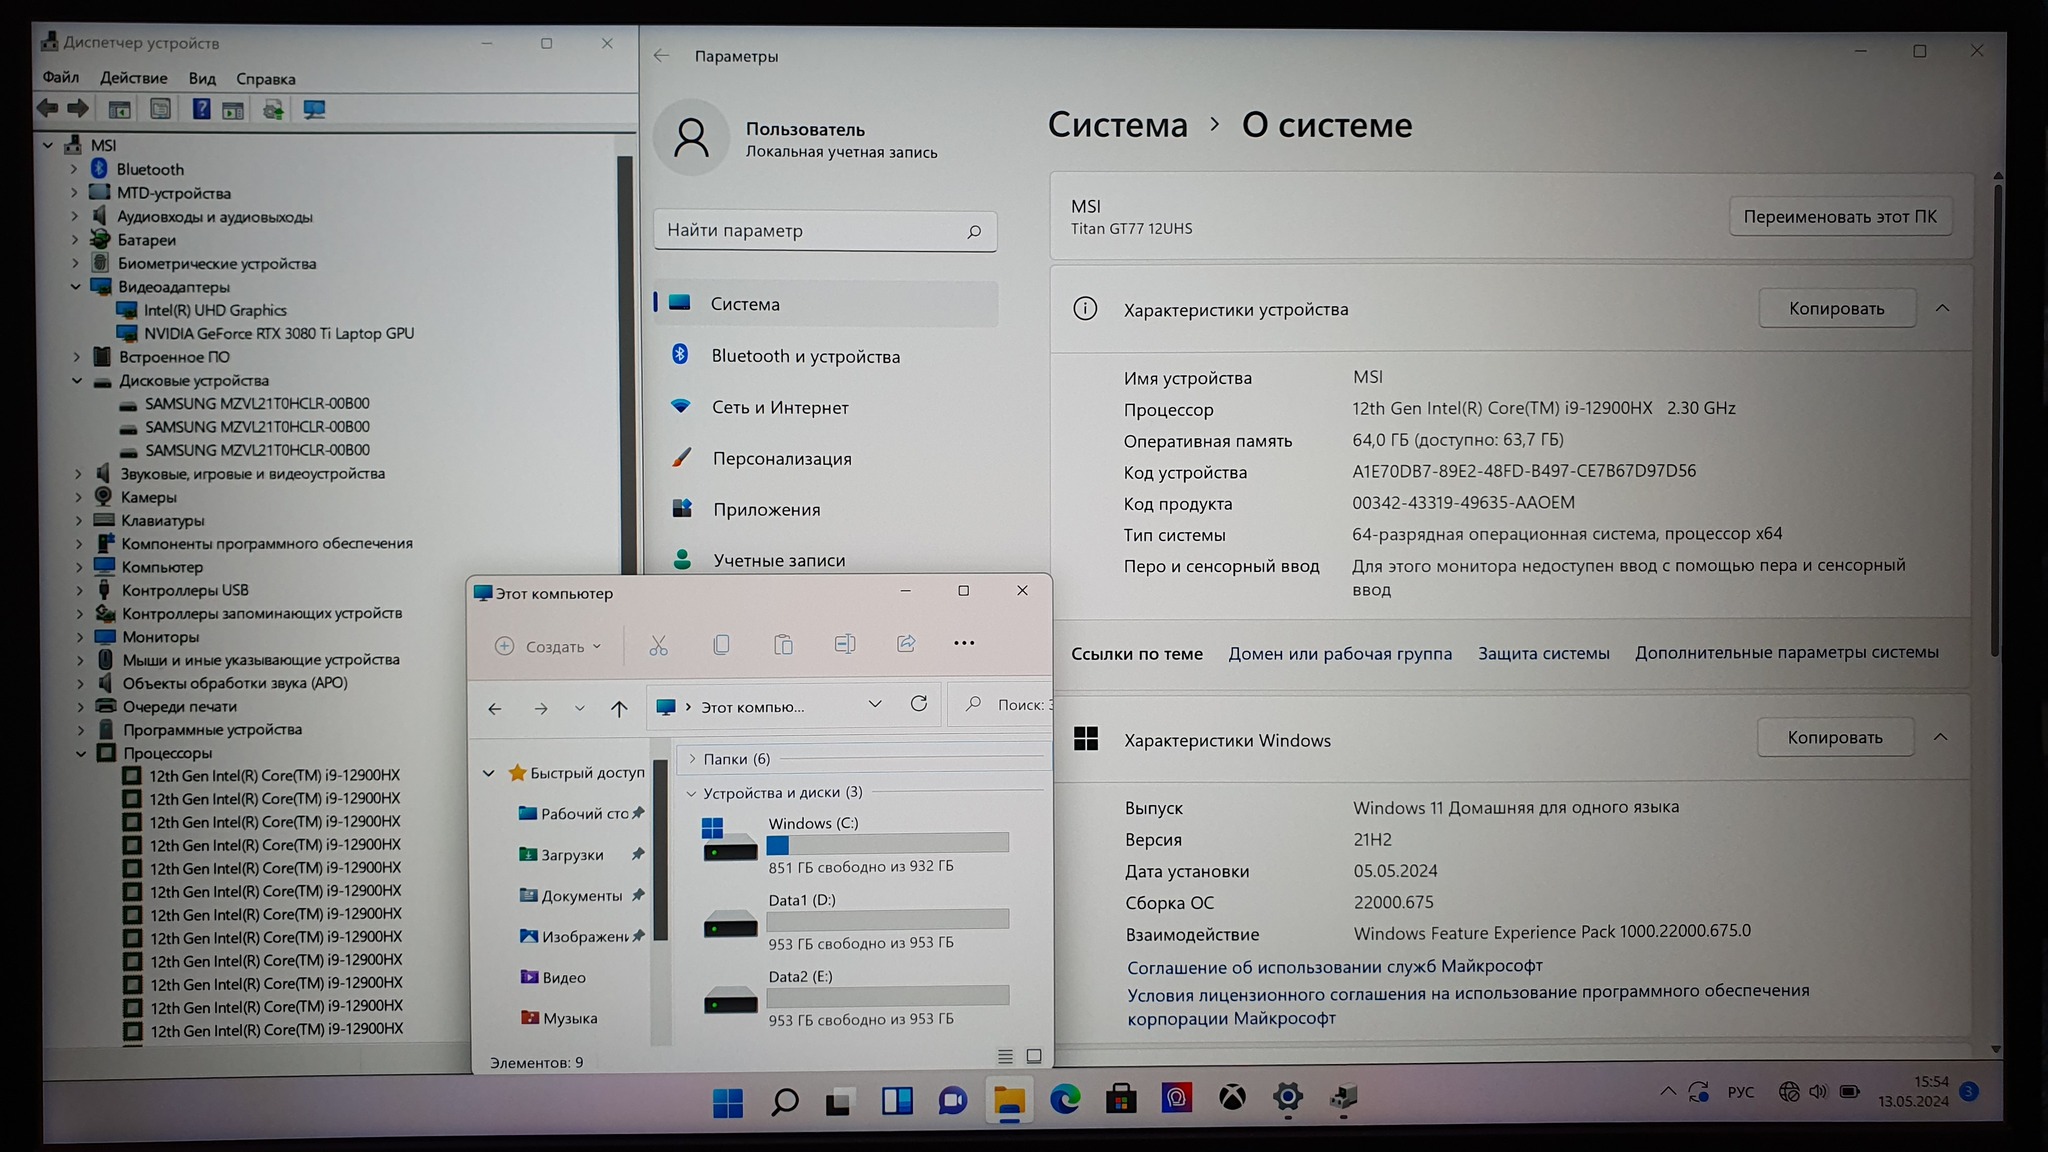Switch to large icons view in Explorer

pos(1034,1056)
